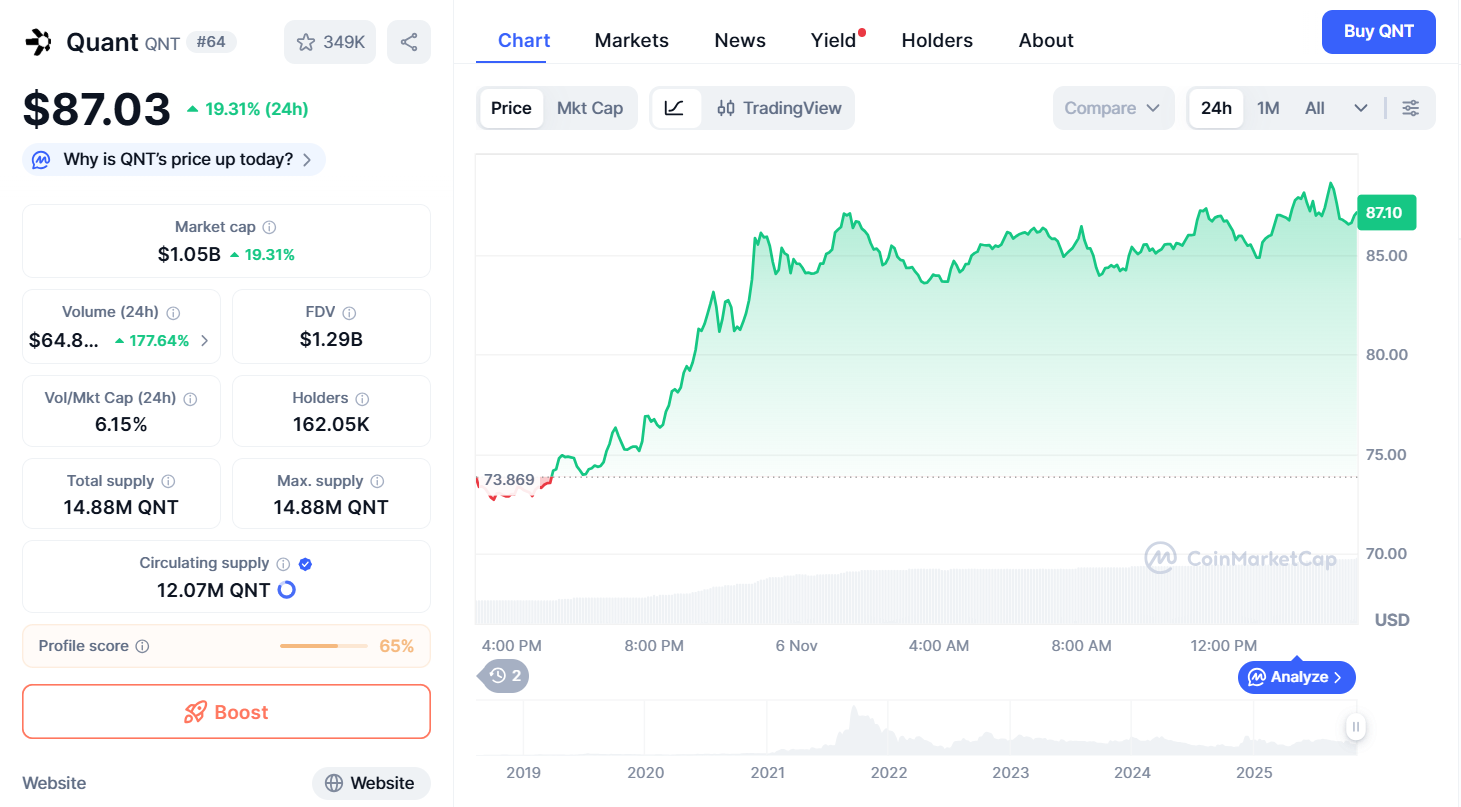
Task: Click the Profile score progress bar
Action: 323,646
